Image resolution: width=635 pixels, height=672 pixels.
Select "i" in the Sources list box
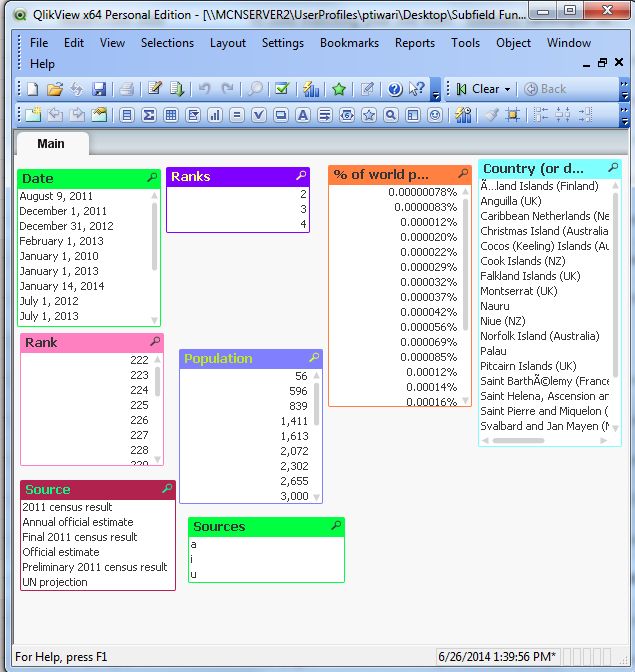pyautogui.click(x=266, y=559)
